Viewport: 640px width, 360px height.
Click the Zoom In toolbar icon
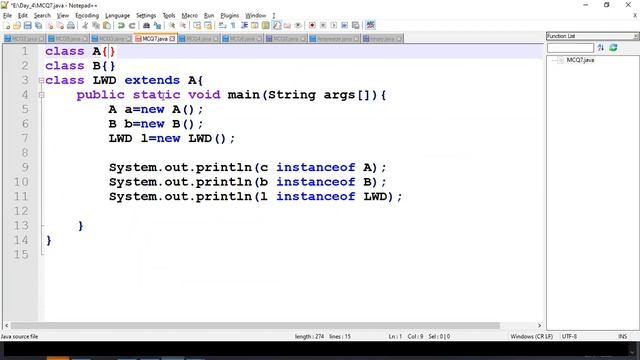[172, 25]
